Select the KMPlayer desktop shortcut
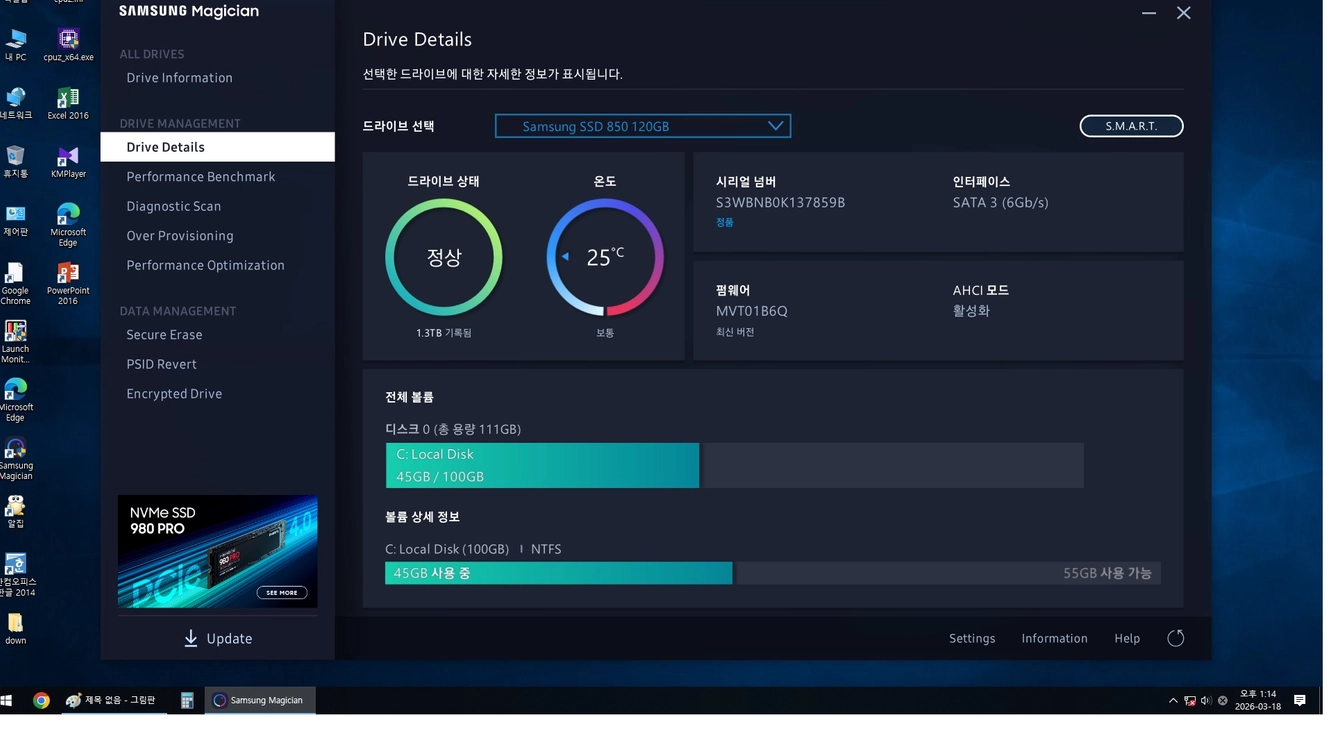This screenshot has width=1333, height=750. pyautogui.click(x=68, y=161)
